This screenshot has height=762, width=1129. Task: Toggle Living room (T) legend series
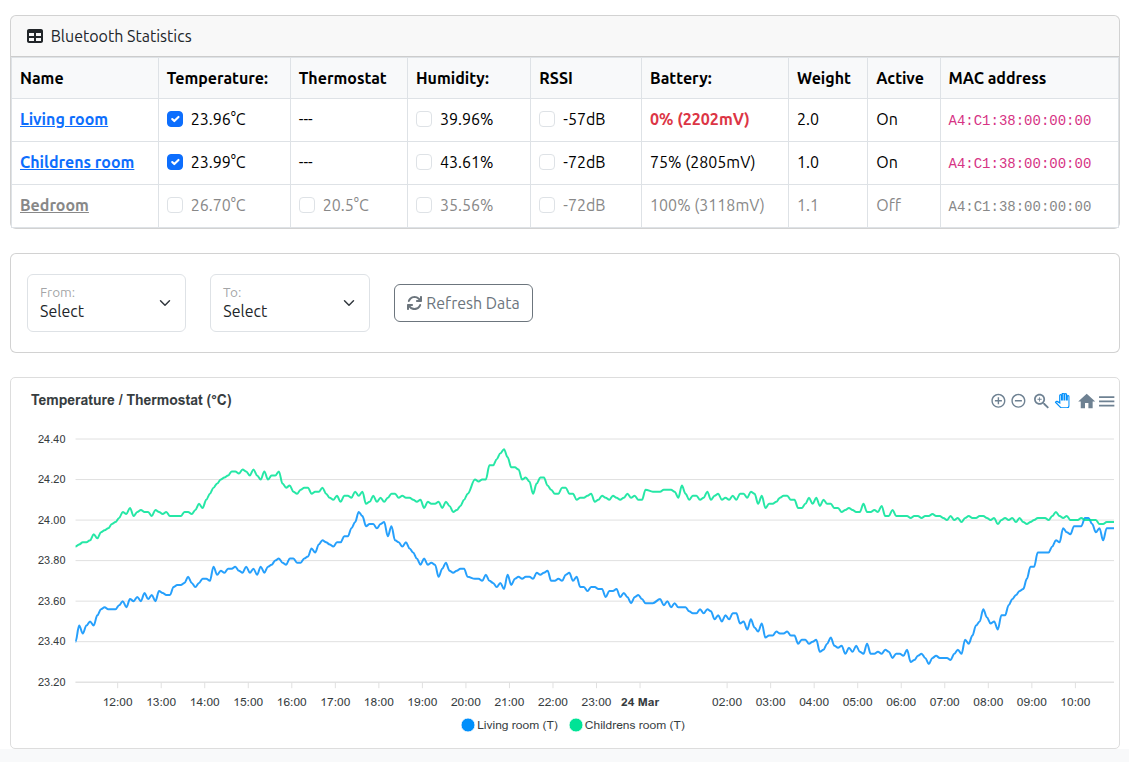[510, 725]
